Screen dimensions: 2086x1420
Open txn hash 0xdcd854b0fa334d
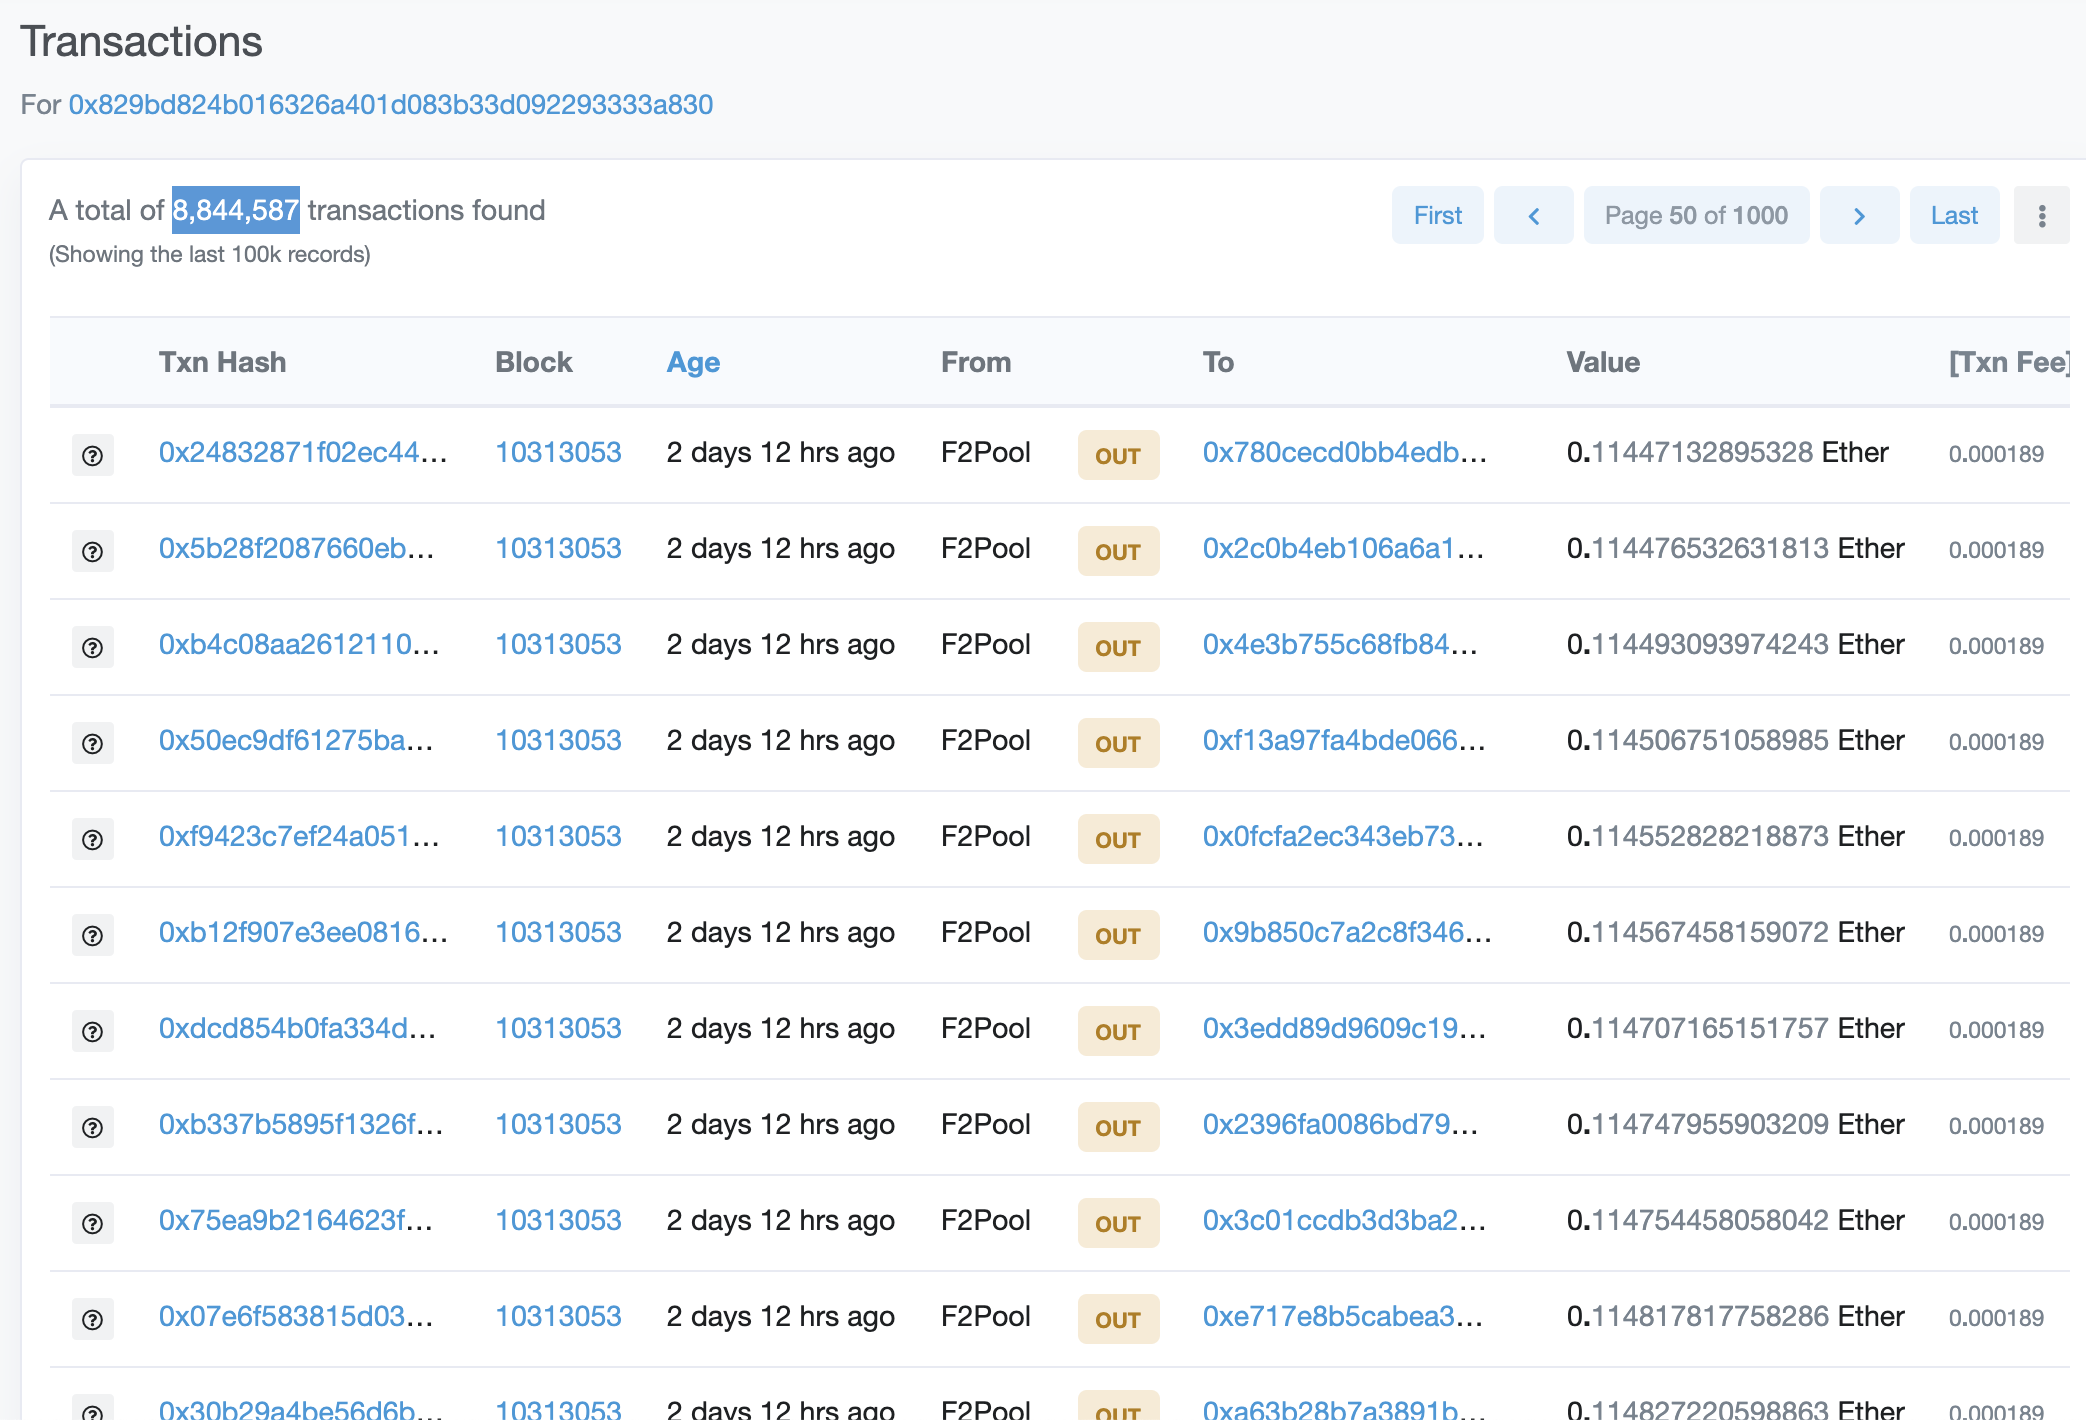[x=297, y=1028]
